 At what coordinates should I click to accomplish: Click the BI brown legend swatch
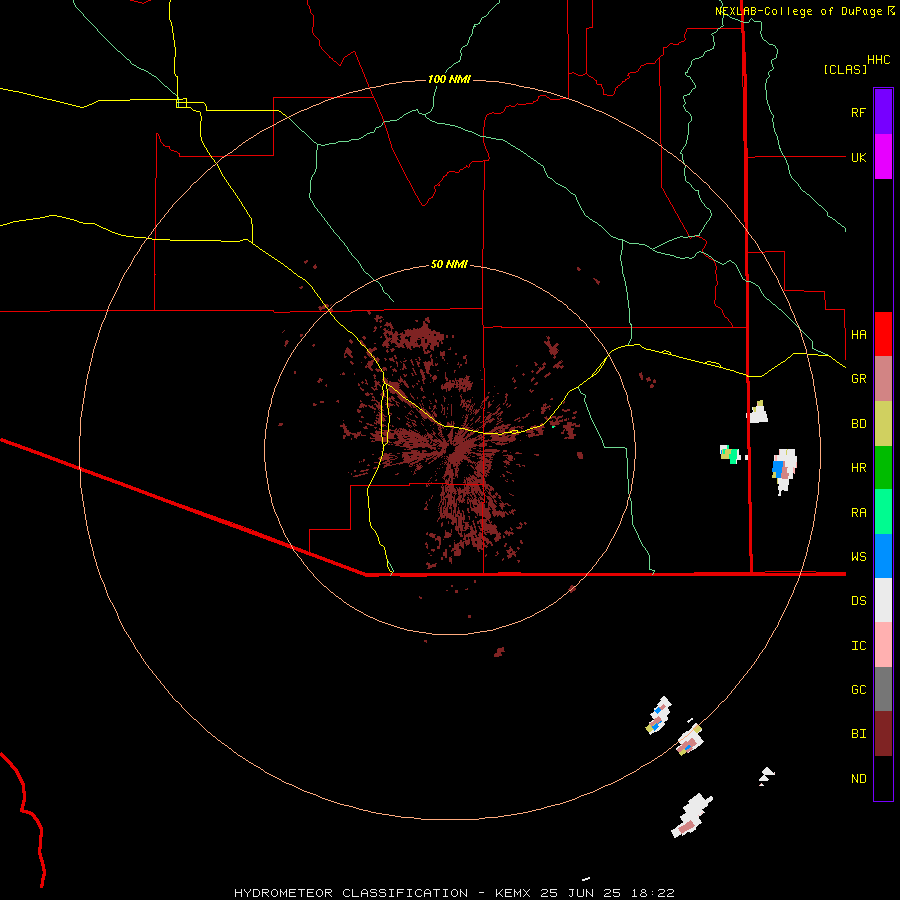(x=883, y=734)
